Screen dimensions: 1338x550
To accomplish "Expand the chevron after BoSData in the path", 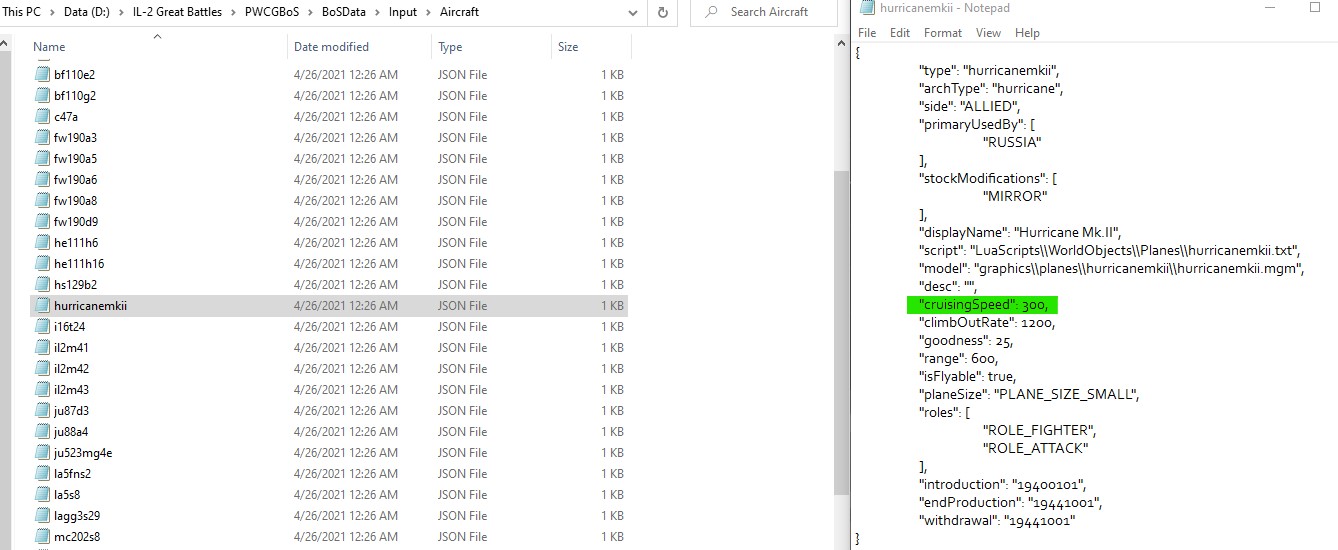I will (378, 12).
